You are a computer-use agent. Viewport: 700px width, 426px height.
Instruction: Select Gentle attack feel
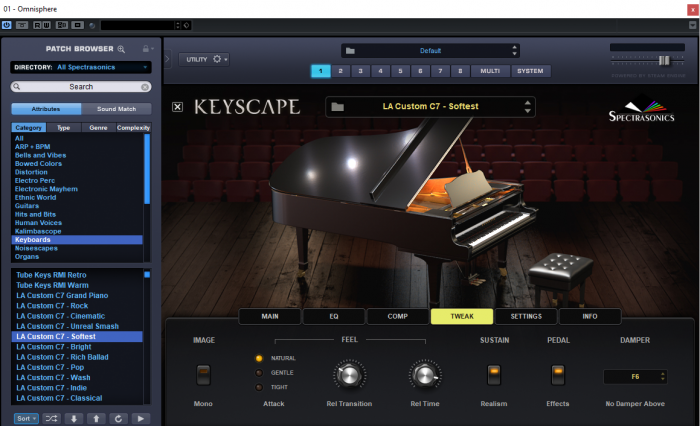[259, 372]
